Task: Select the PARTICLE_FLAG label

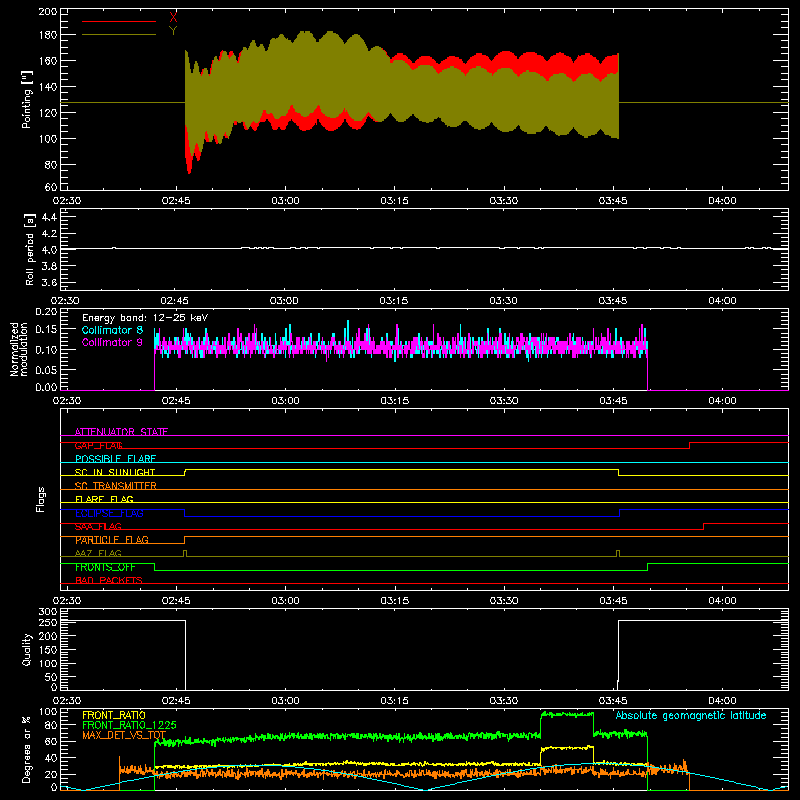Action: coord(112,540)
